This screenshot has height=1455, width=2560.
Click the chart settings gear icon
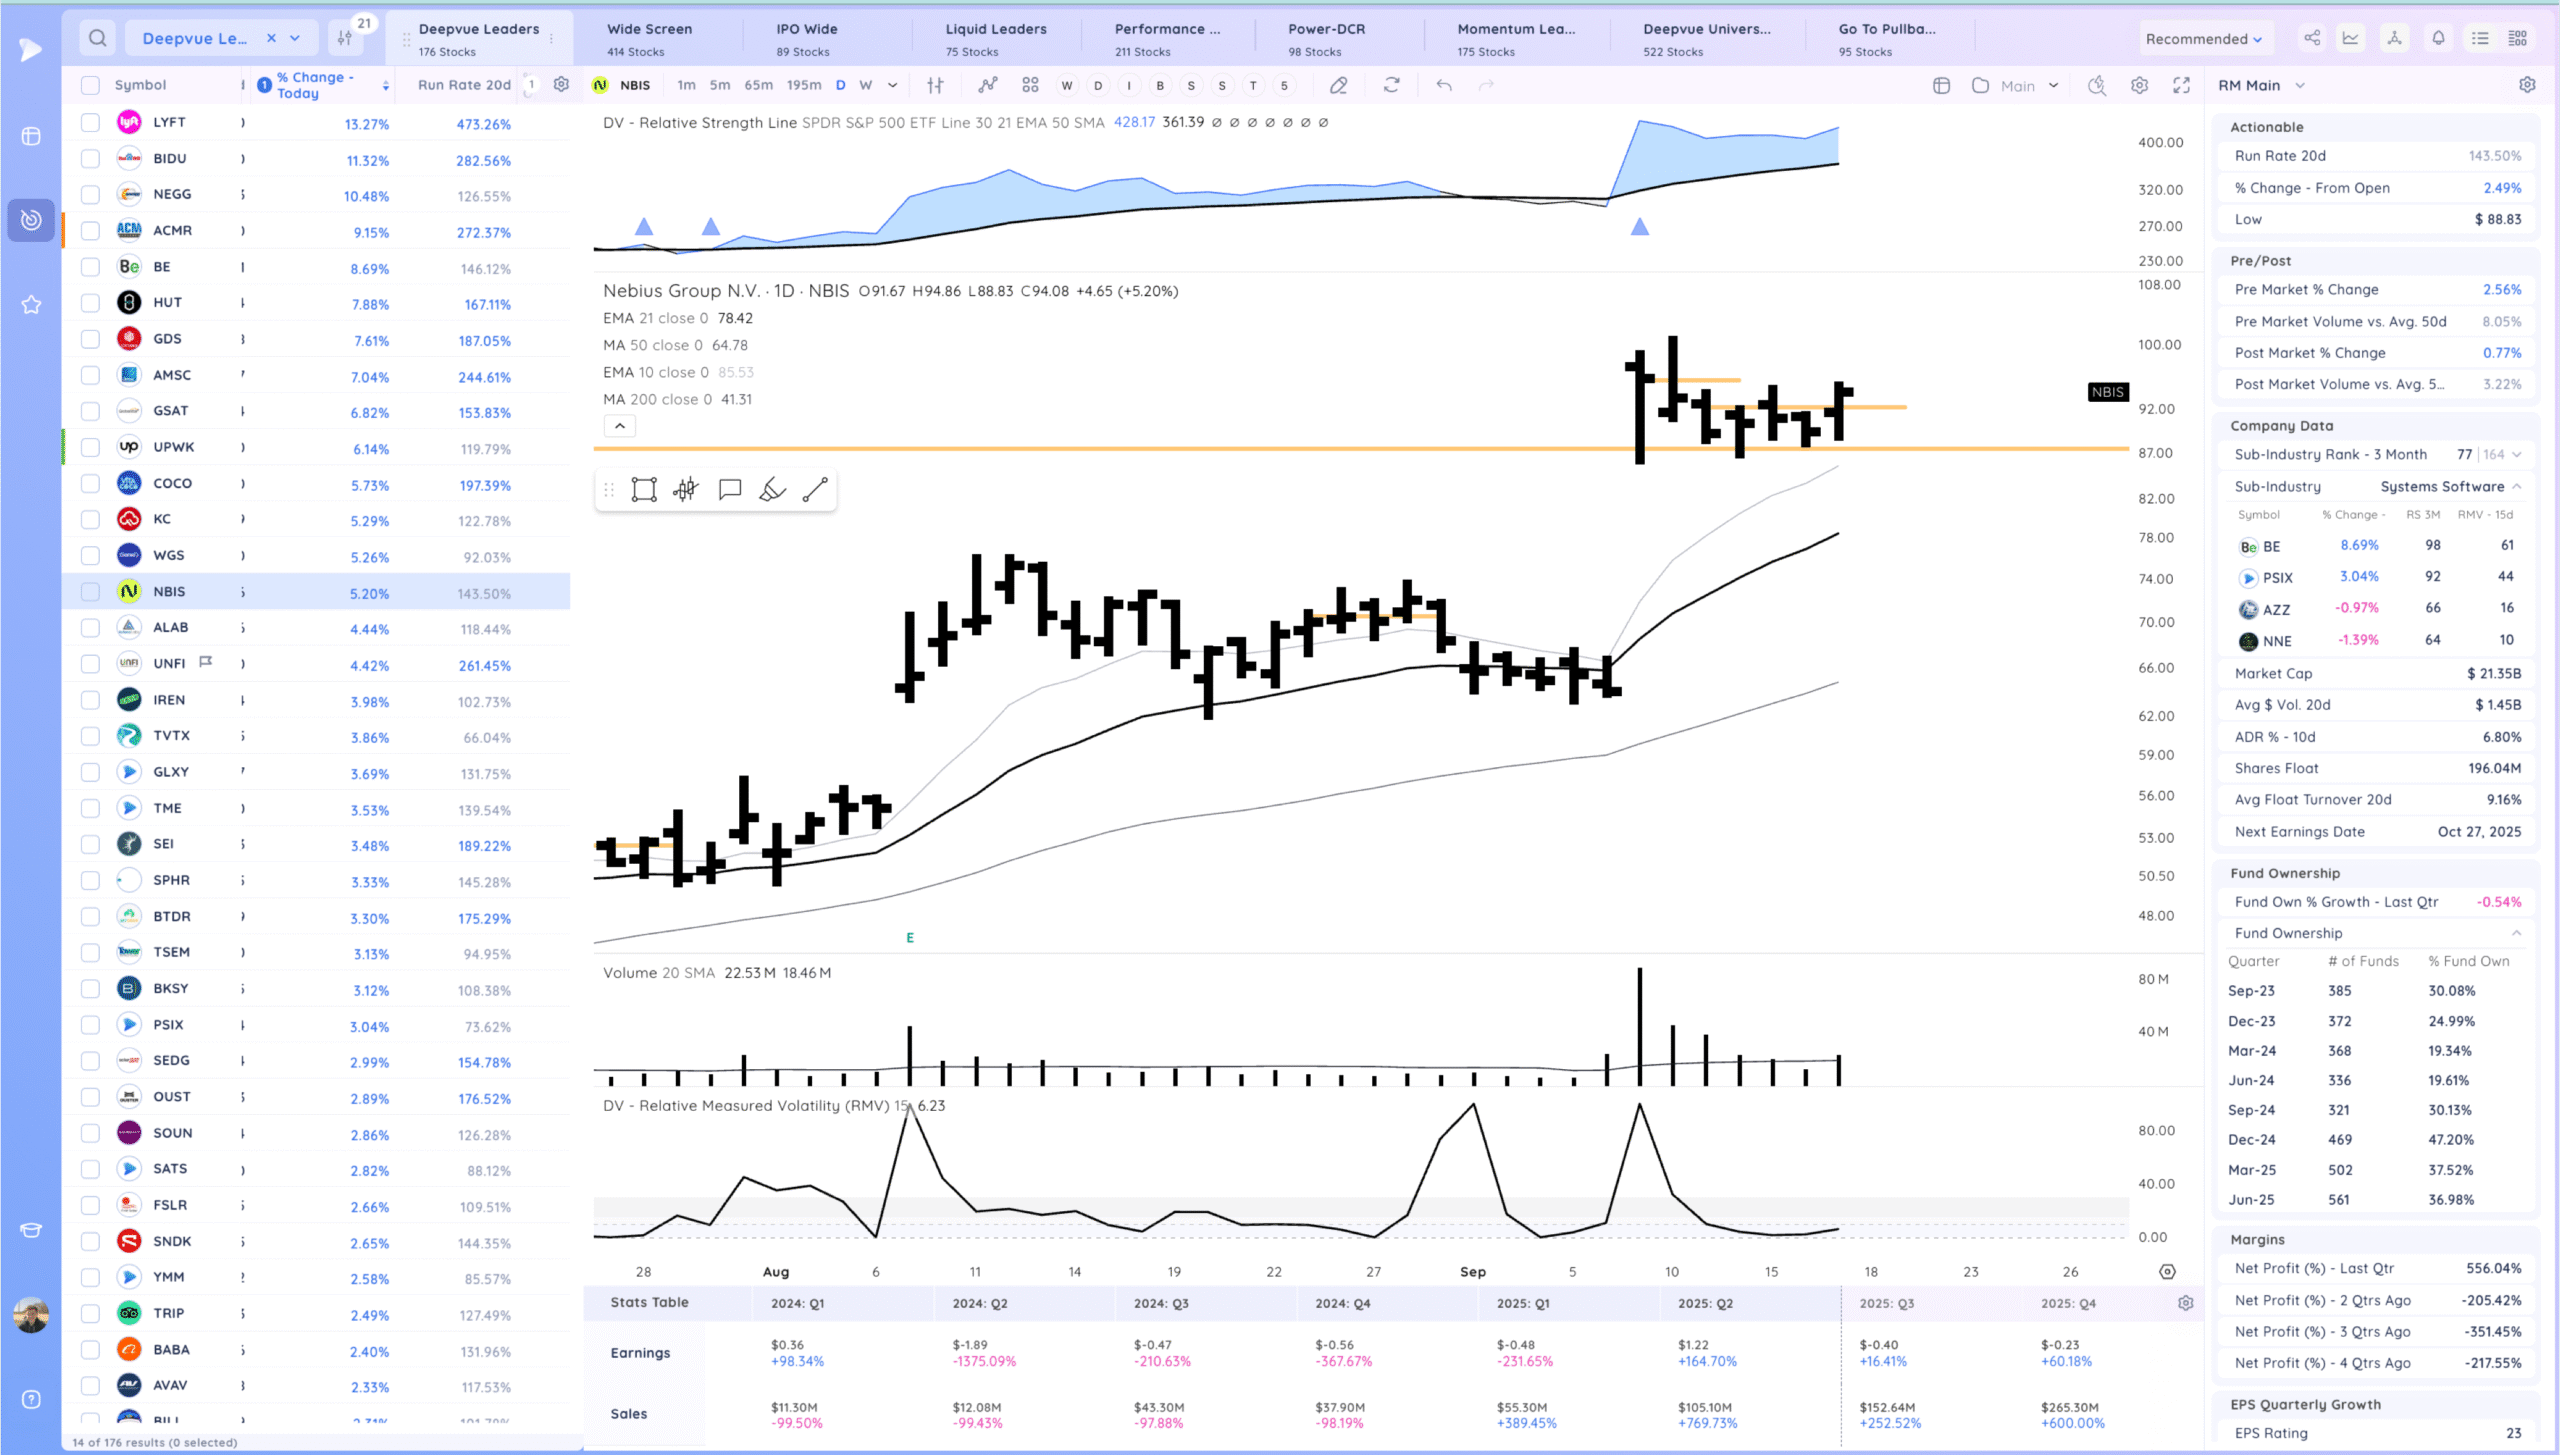click(x=2139, y=85)
